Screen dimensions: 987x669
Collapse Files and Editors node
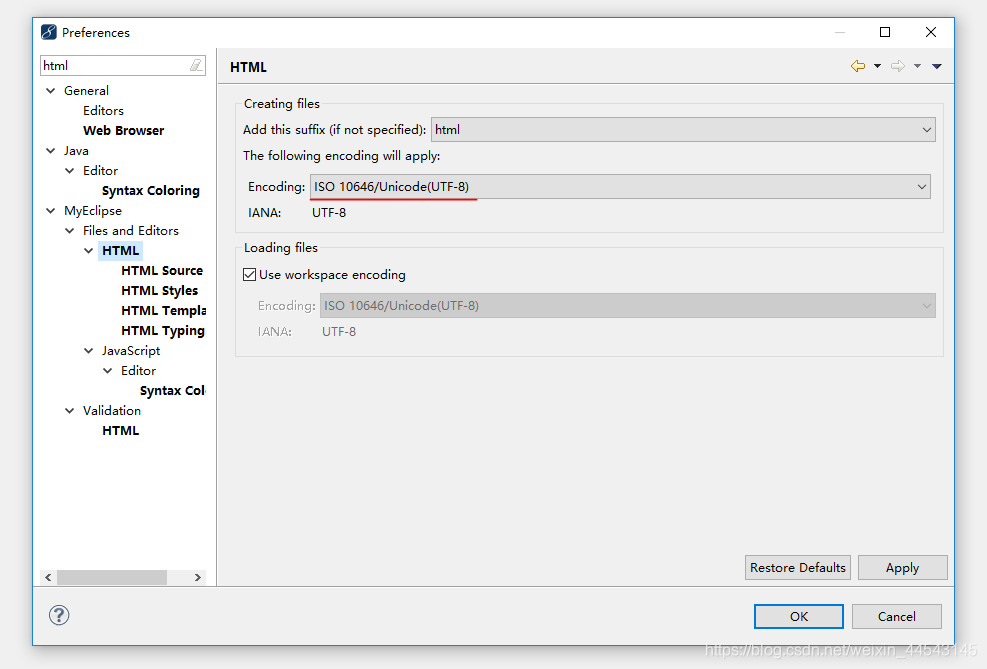point(70,231)
